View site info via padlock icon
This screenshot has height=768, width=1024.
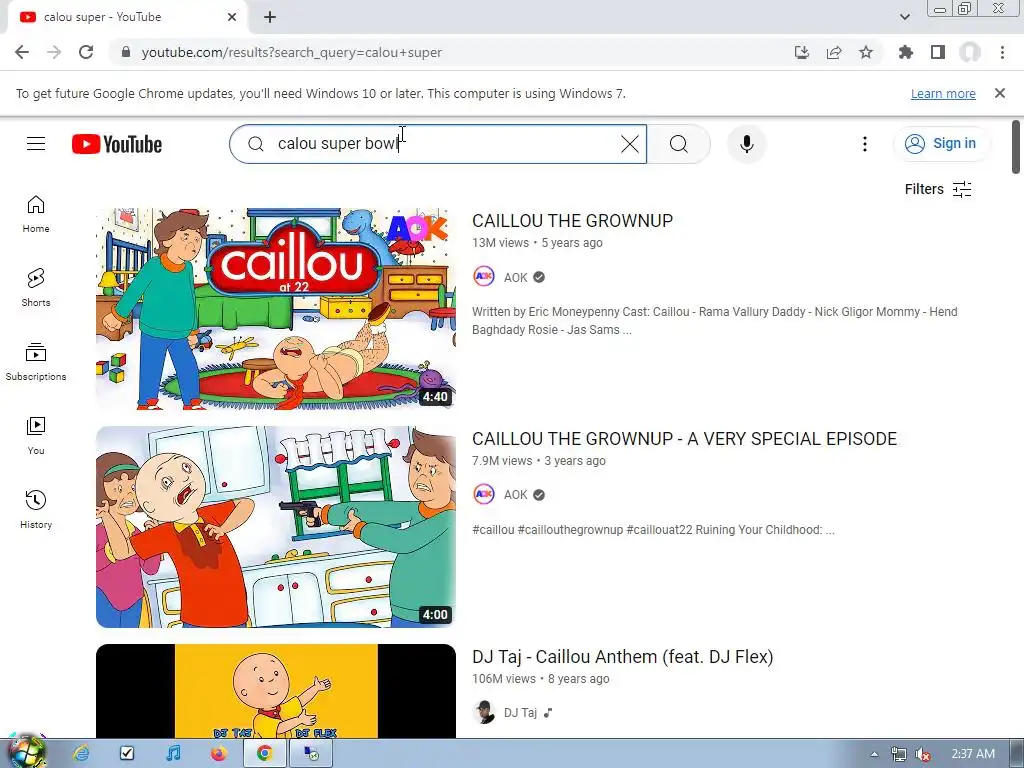tap(126, 52)
